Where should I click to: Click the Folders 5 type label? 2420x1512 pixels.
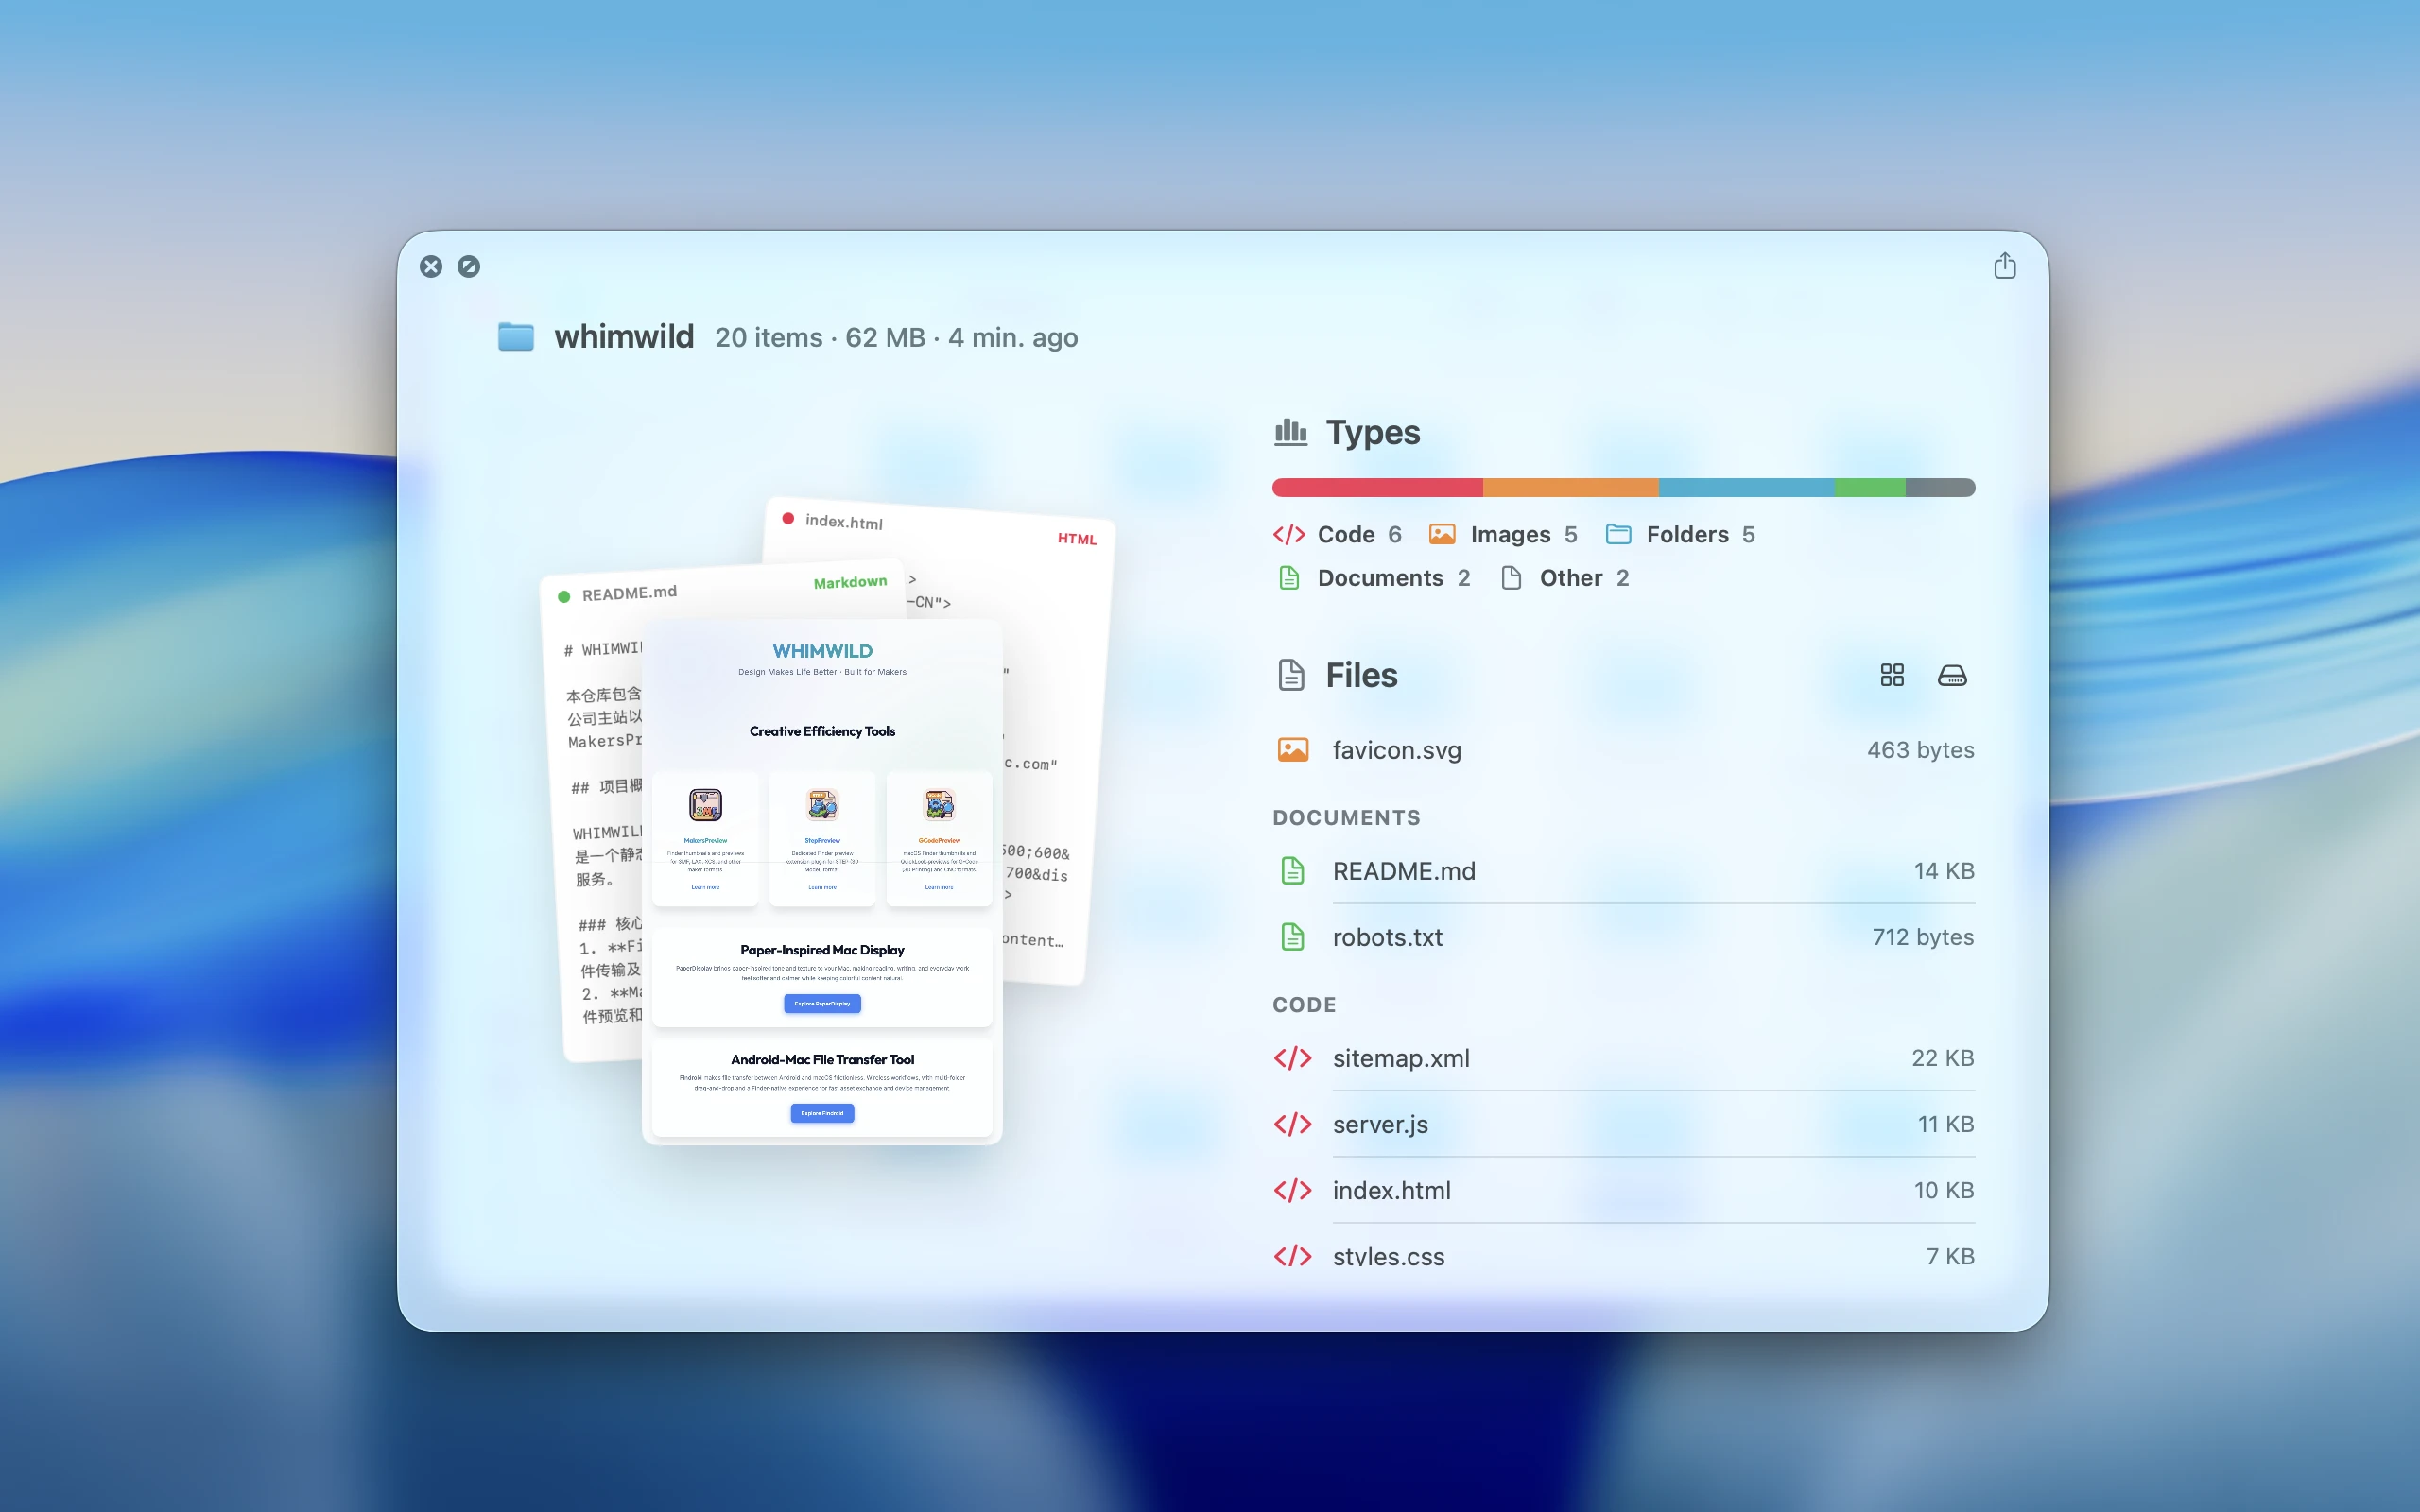click(x=1700, y=534)
